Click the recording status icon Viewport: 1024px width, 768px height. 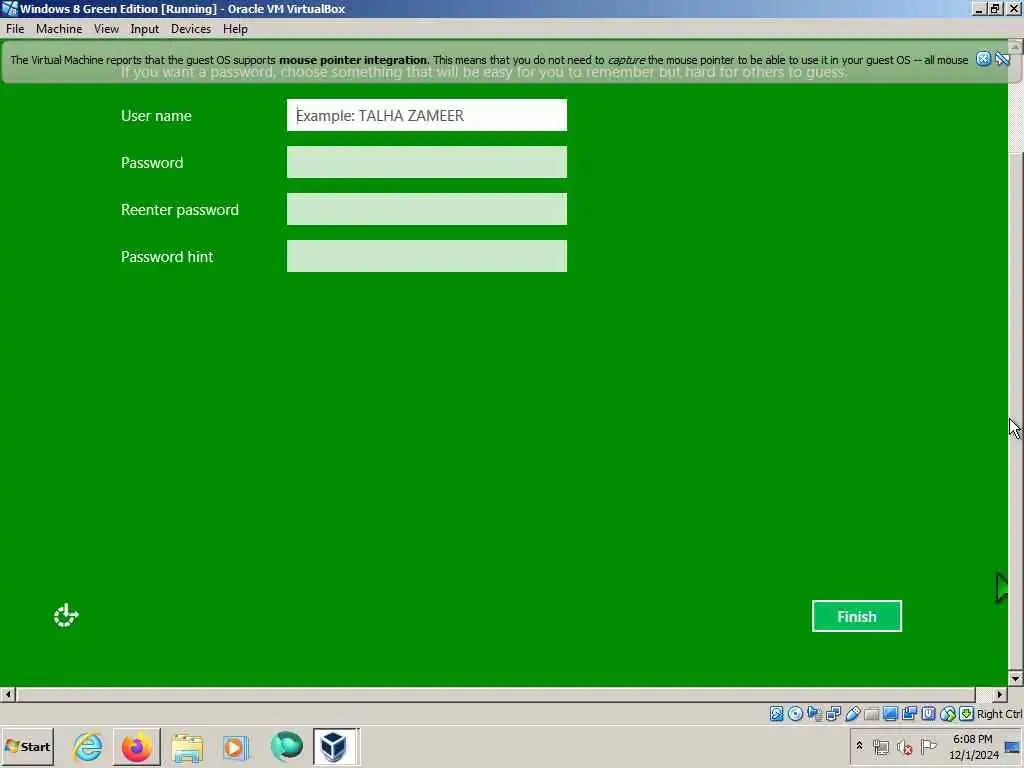point(909,714)
